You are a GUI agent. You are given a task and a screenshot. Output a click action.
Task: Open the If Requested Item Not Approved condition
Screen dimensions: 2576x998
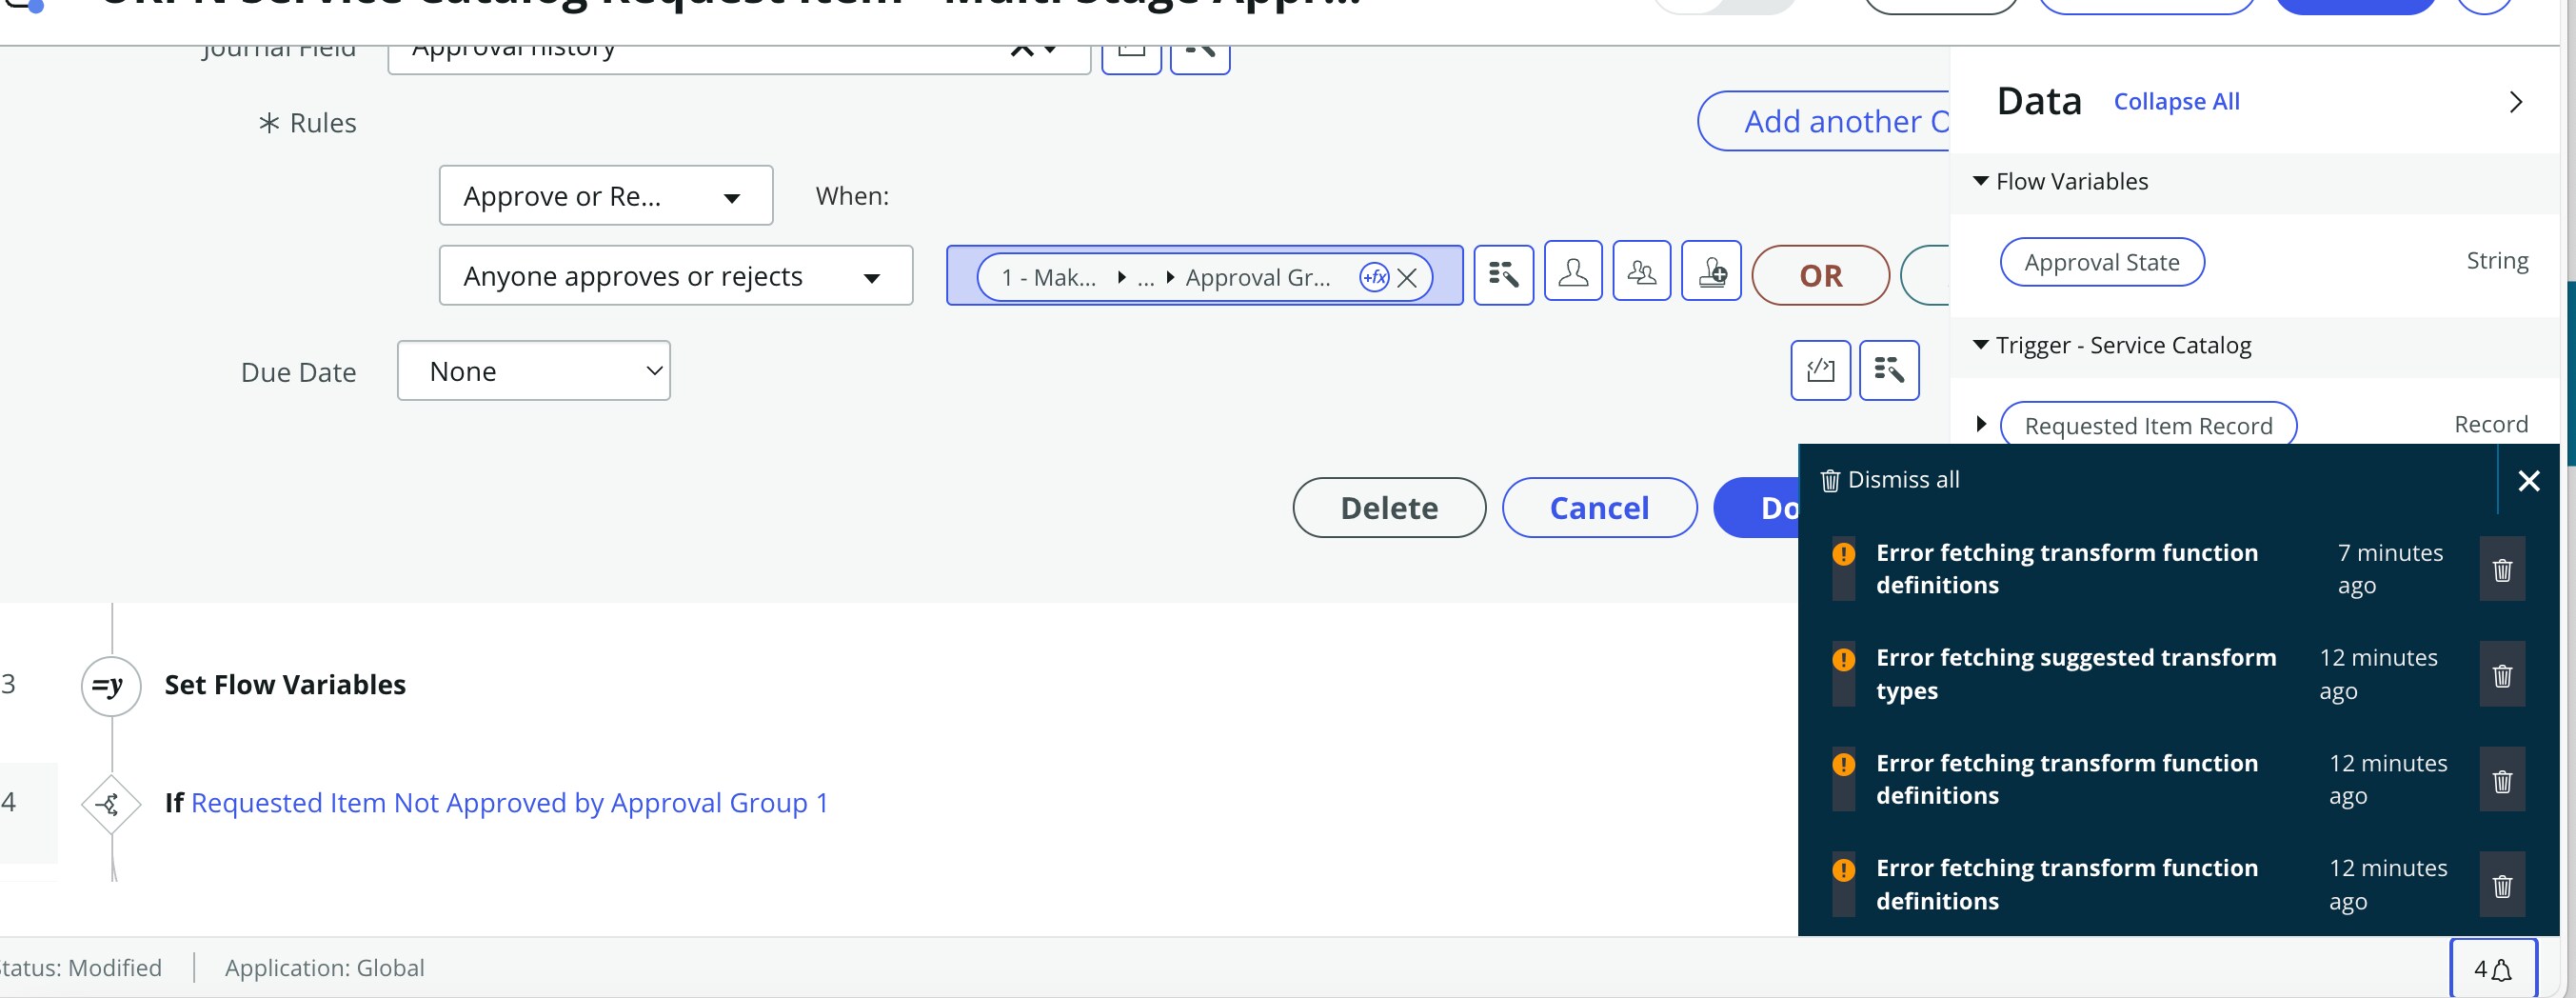pos(509,803)
